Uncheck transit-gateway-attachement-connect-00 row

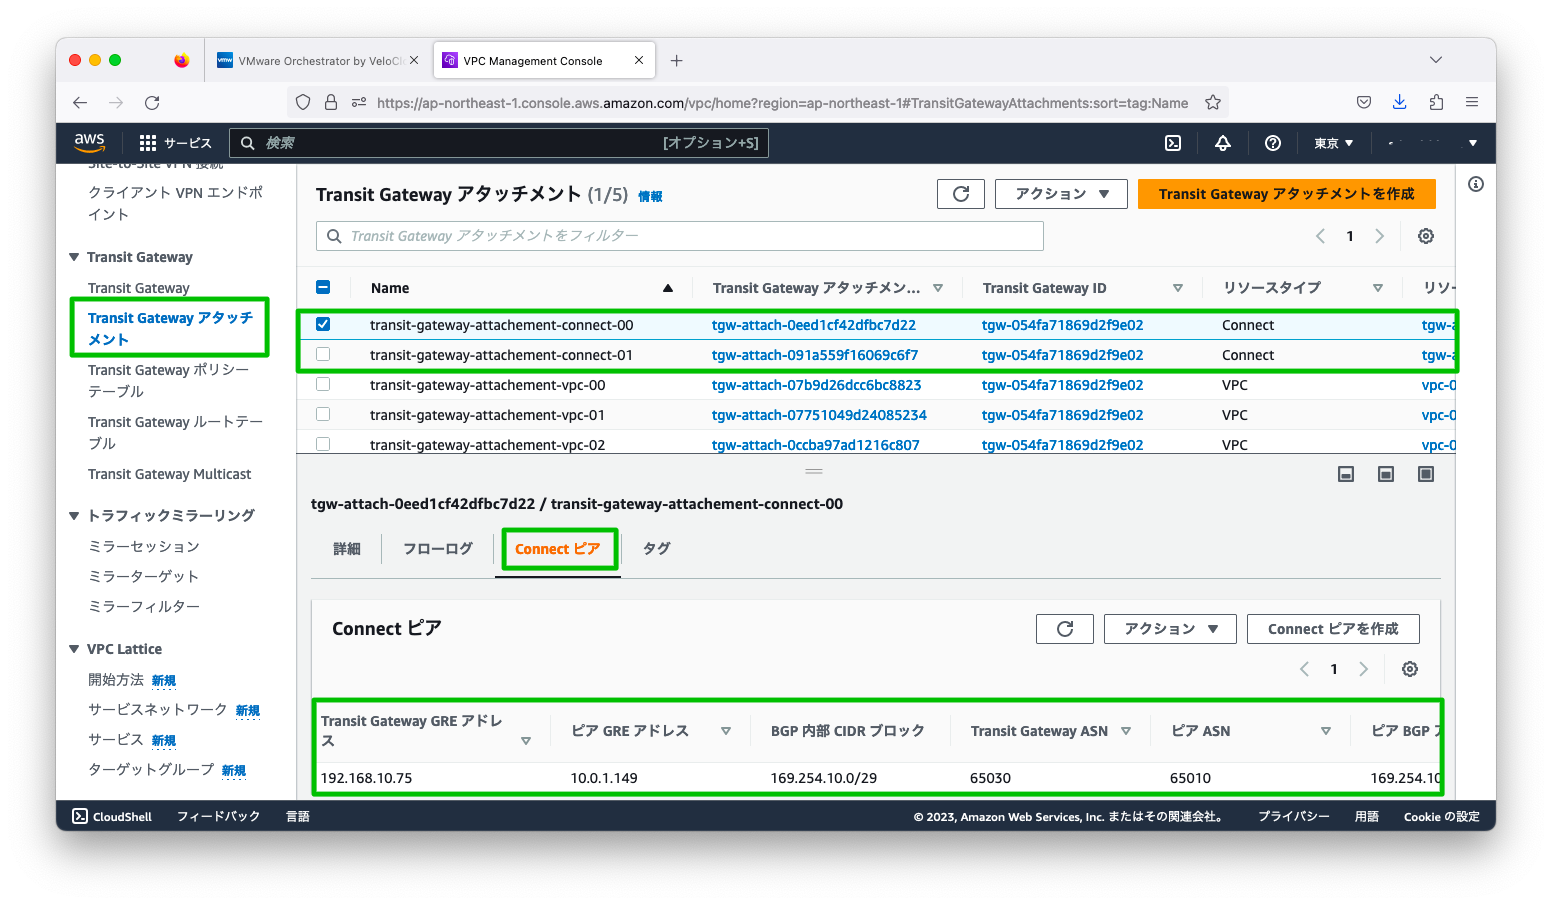click(x=323, y=324)
